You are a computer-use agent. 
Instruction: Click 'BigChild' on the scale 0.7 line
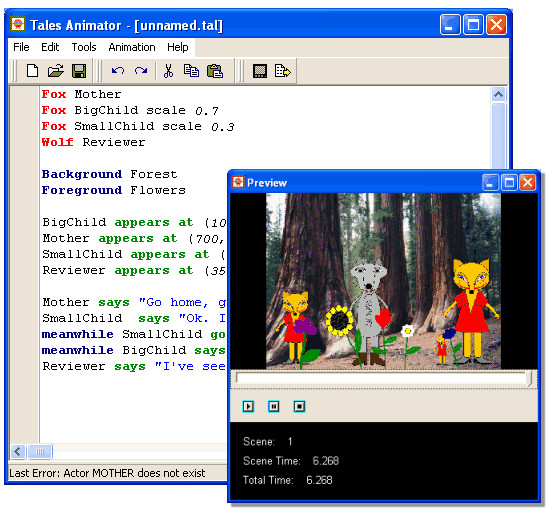pos(106,110)
